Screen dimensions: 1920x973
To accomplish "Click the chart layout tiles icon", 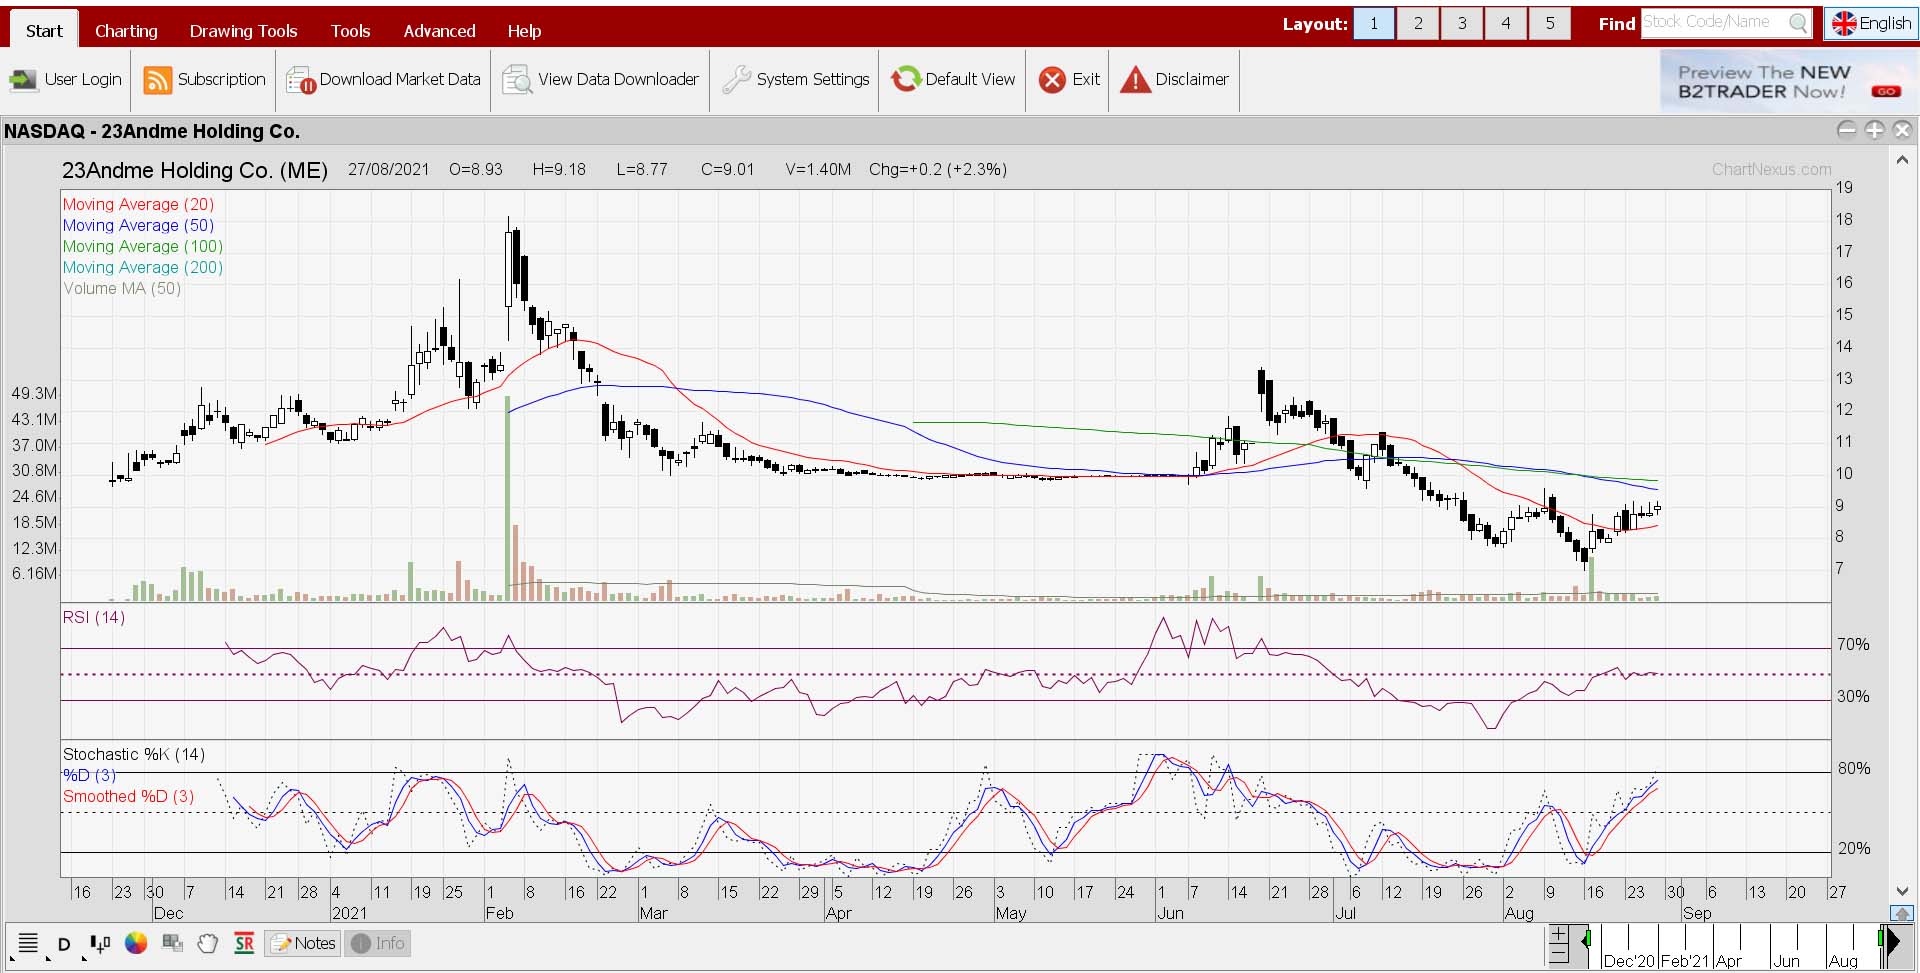I will [172, 943].
